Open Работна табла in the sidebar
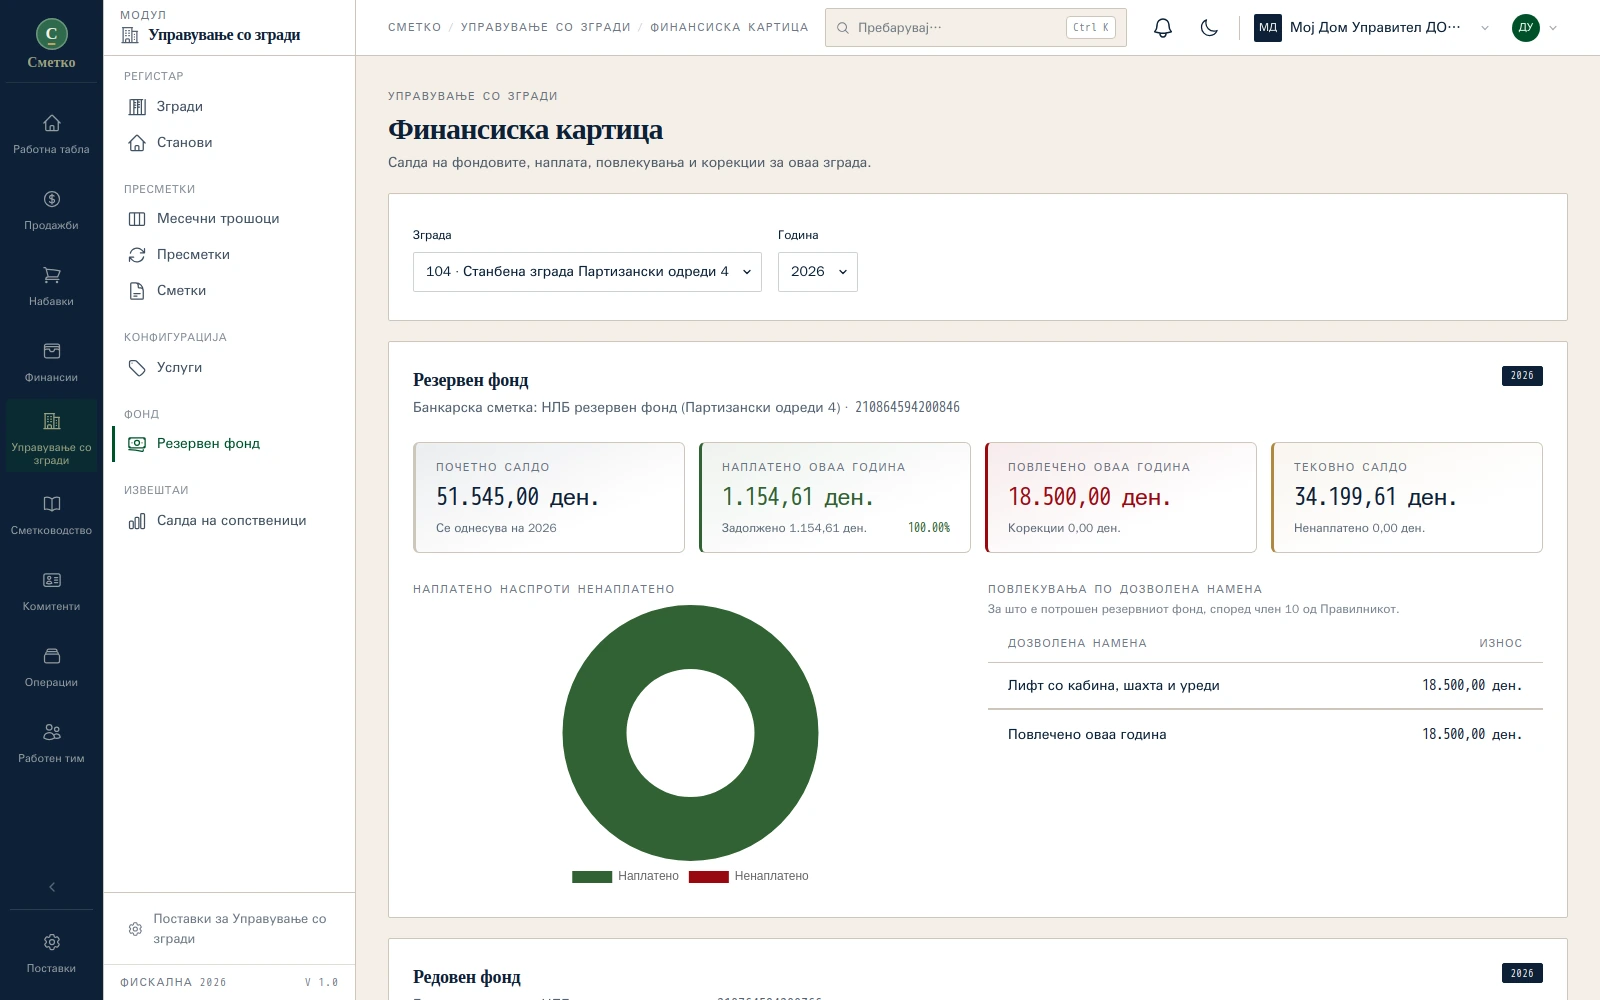 (x=51, y=135)
